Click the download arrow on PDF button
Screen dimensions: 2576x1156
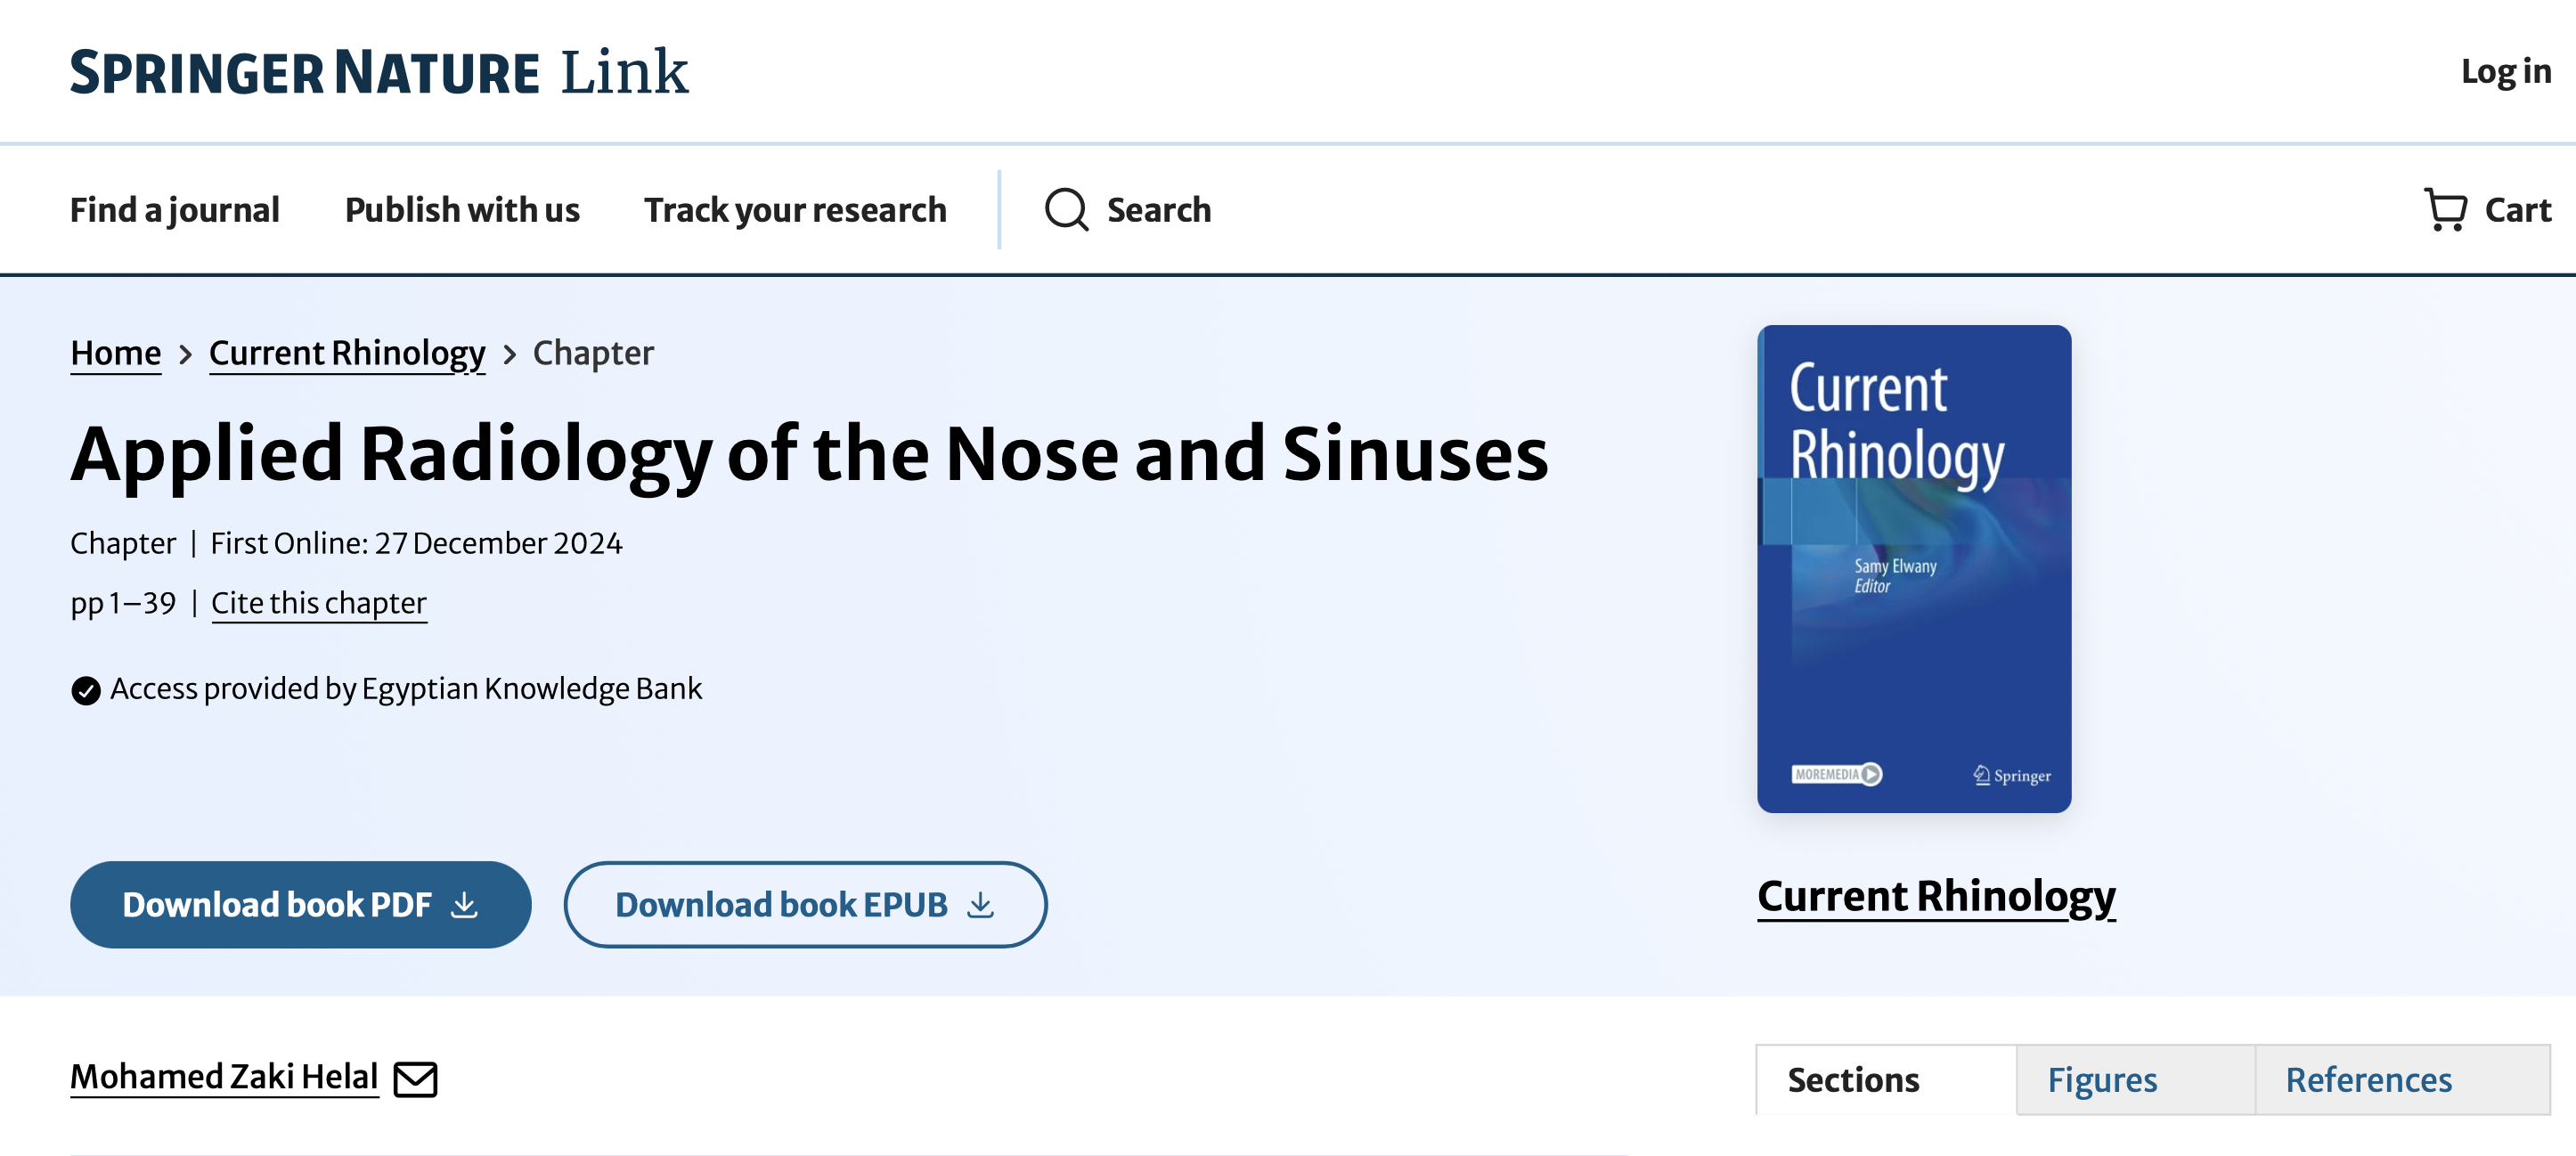click(464, 905)
